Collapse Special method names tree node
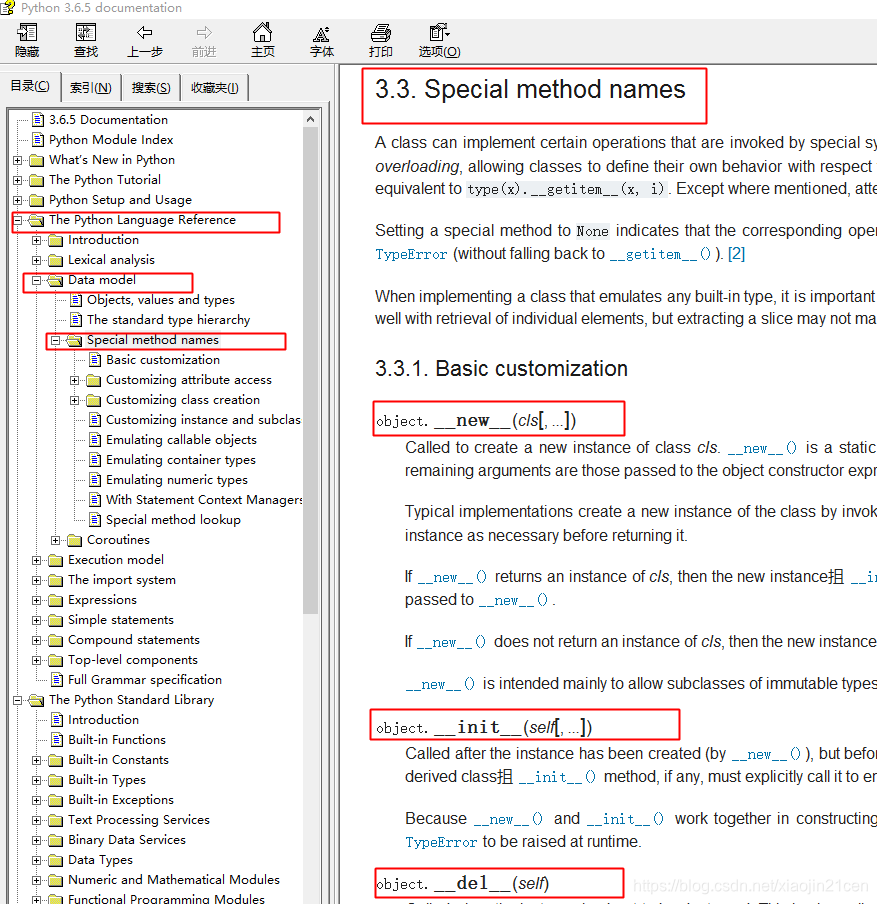 point(55,340)
